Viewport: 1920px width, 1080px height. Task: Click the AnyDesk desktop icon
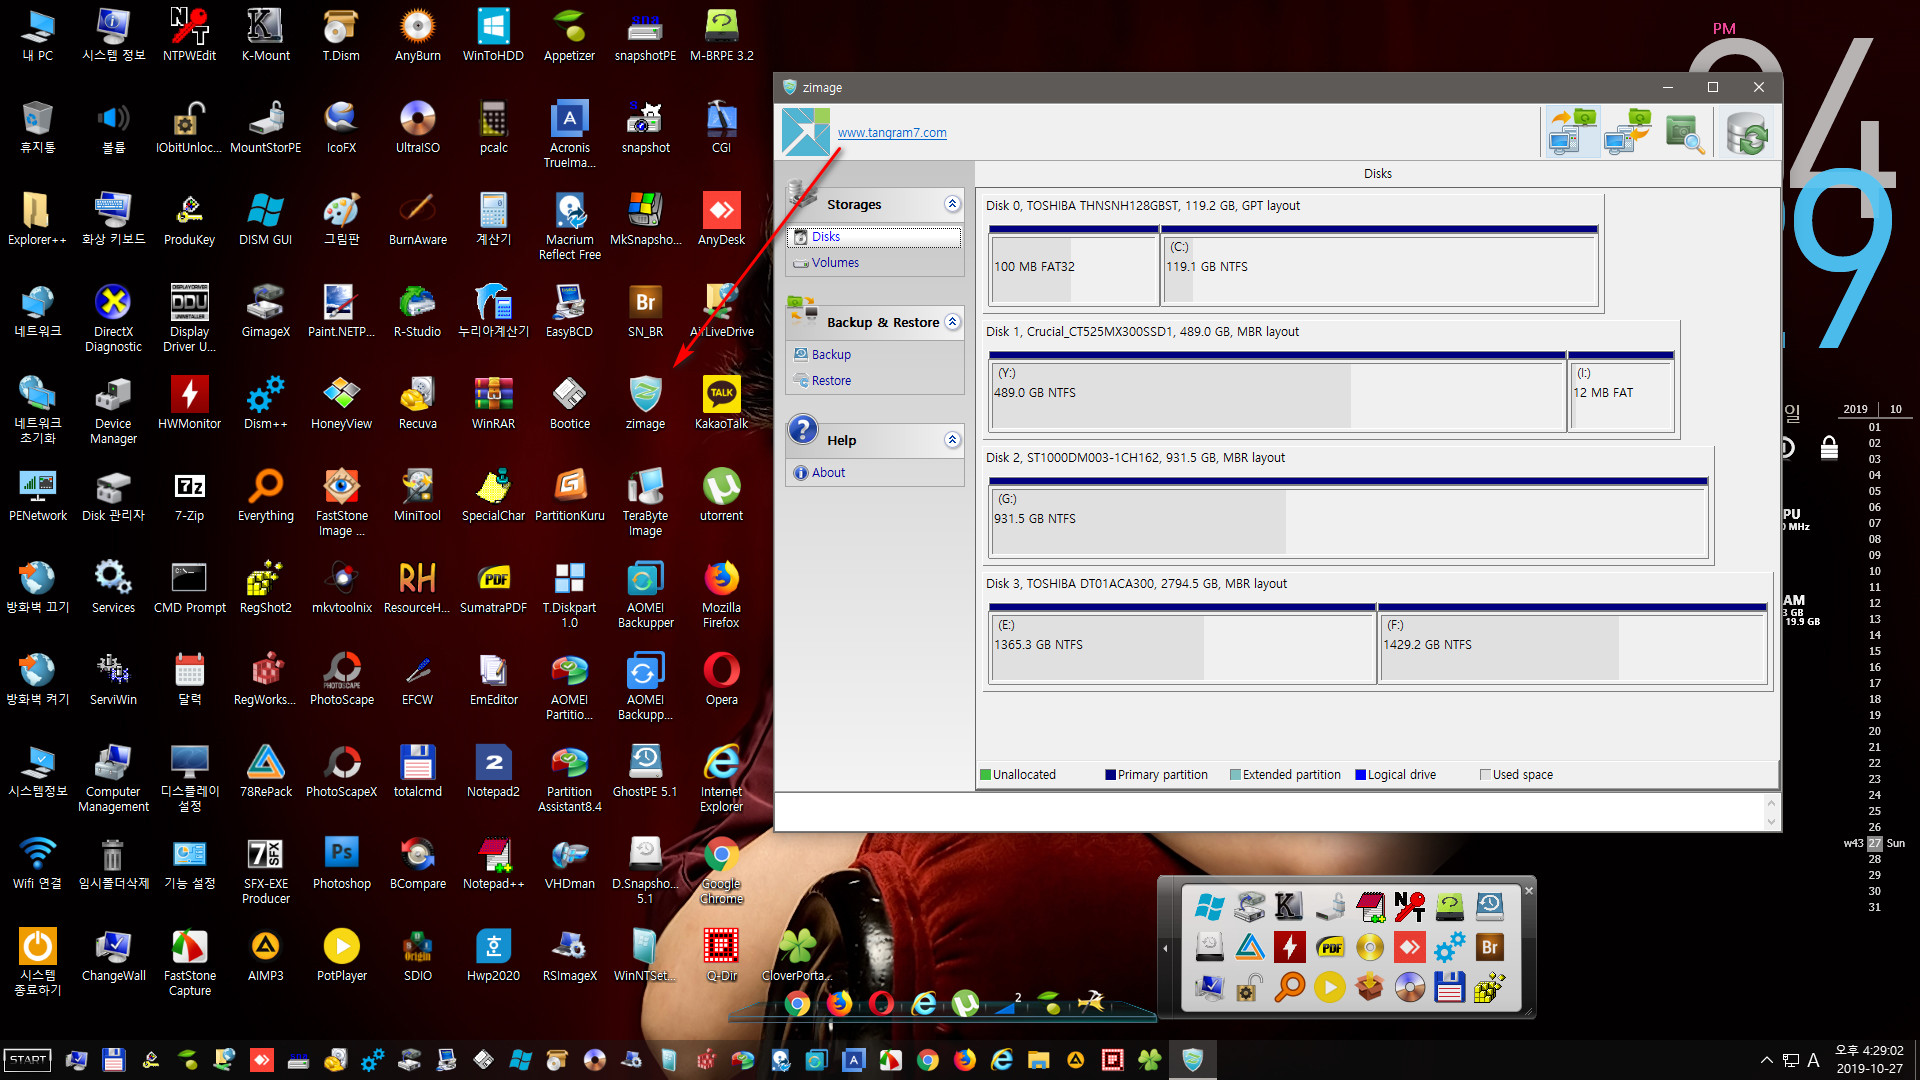pos(721,218)
